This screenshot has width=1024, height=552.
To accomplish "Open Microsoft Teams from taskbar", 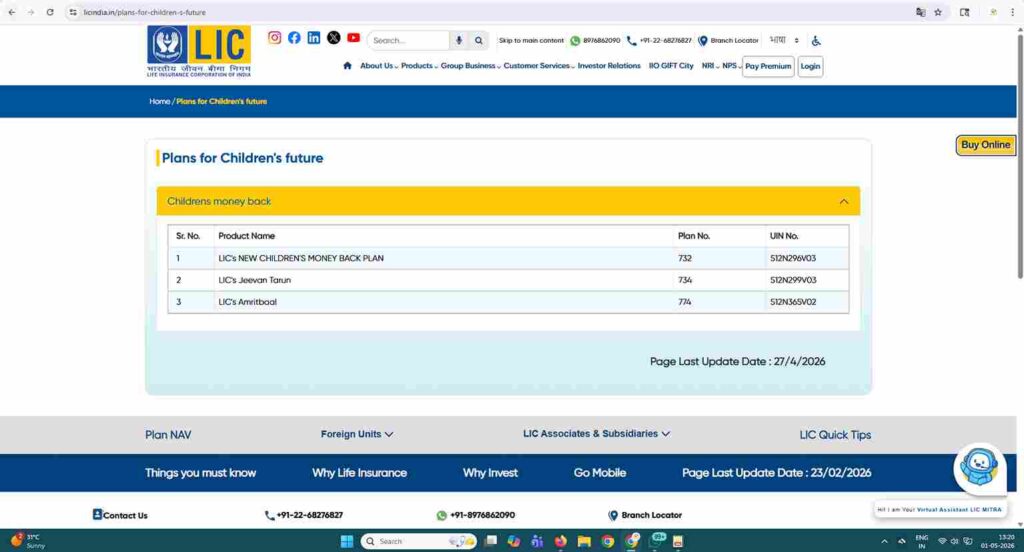I will [537, 541].
